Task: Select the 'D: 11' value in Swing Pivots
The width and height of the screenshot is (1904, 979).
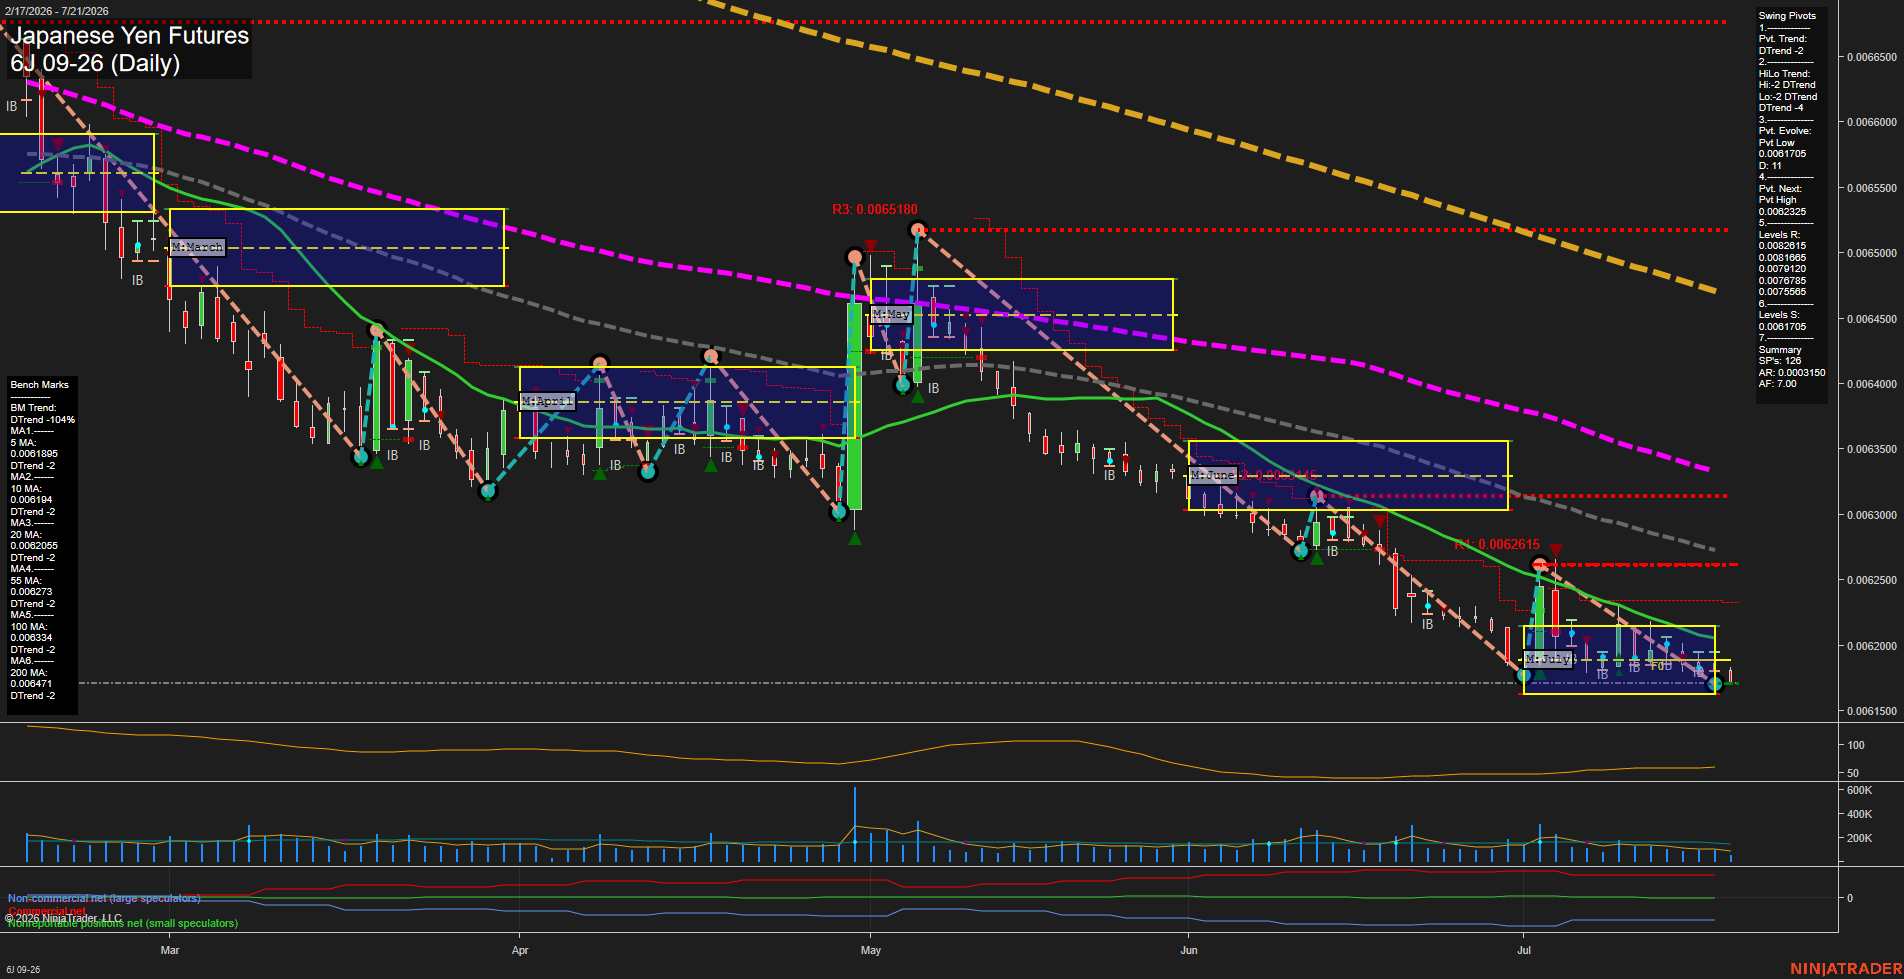Action: point(1770,166)
